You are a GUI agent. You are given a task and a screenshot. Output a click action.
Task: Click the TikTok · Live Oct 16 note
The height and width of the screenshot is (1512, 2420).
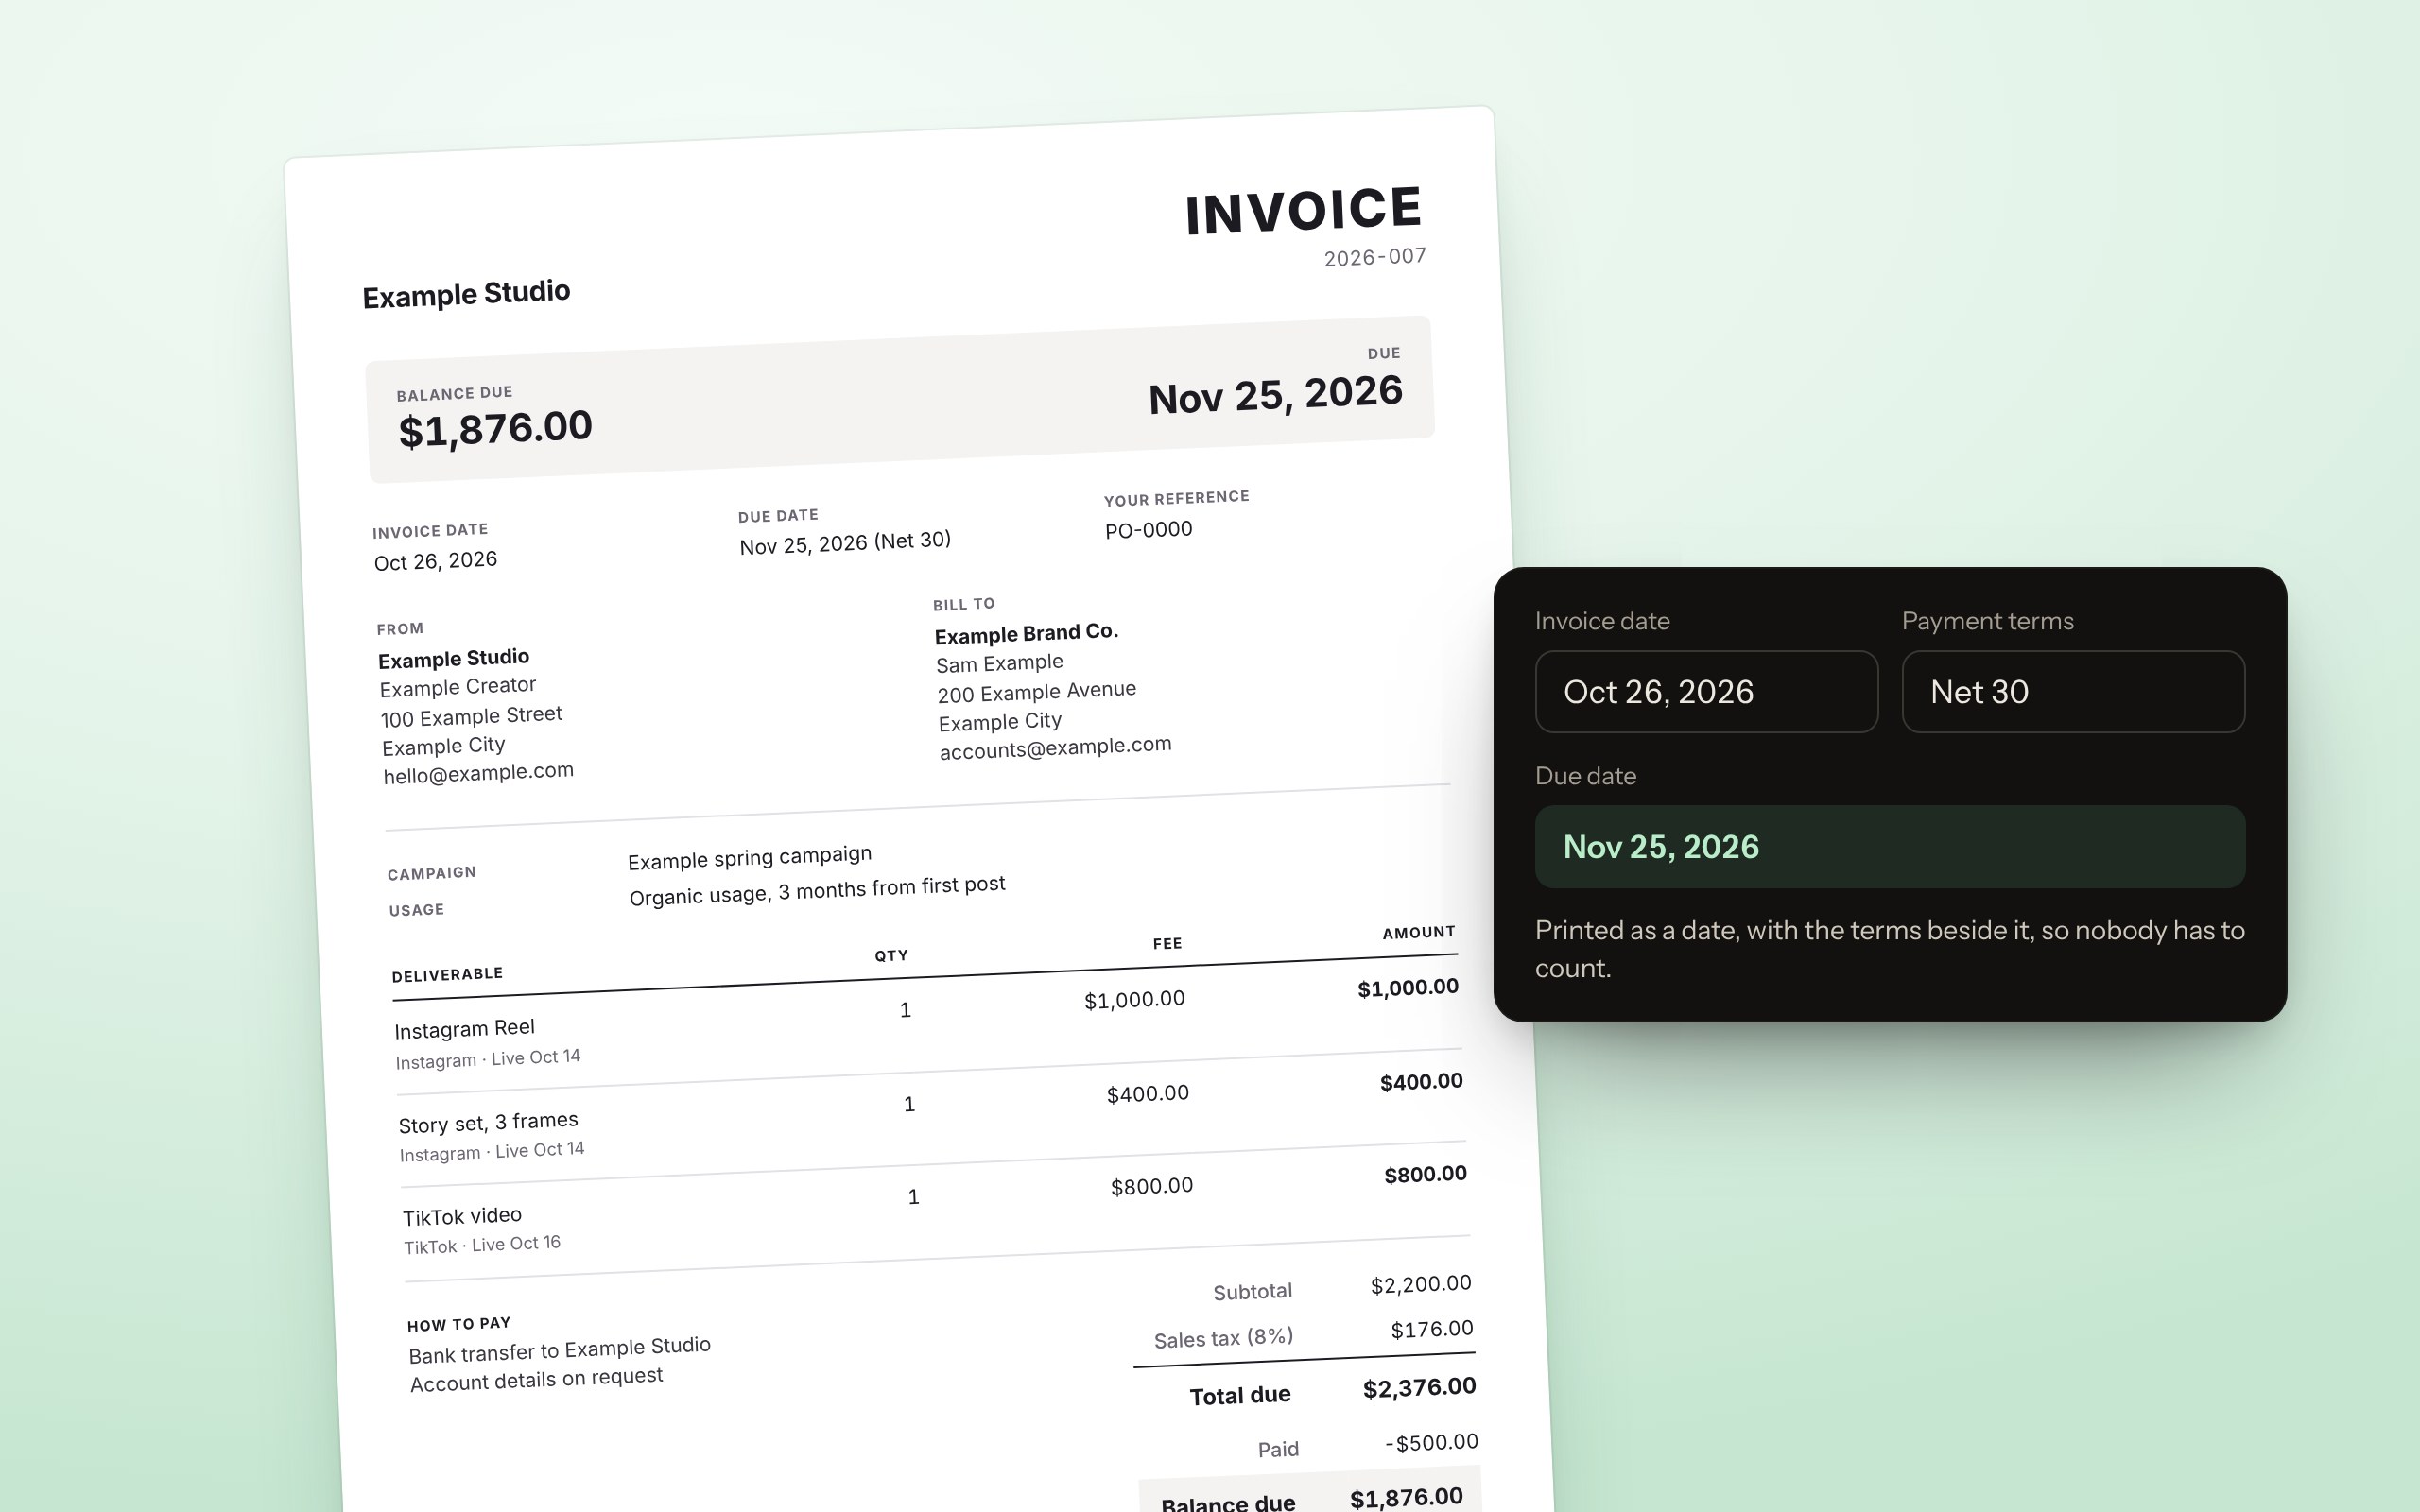click(x=482, y=1245)
